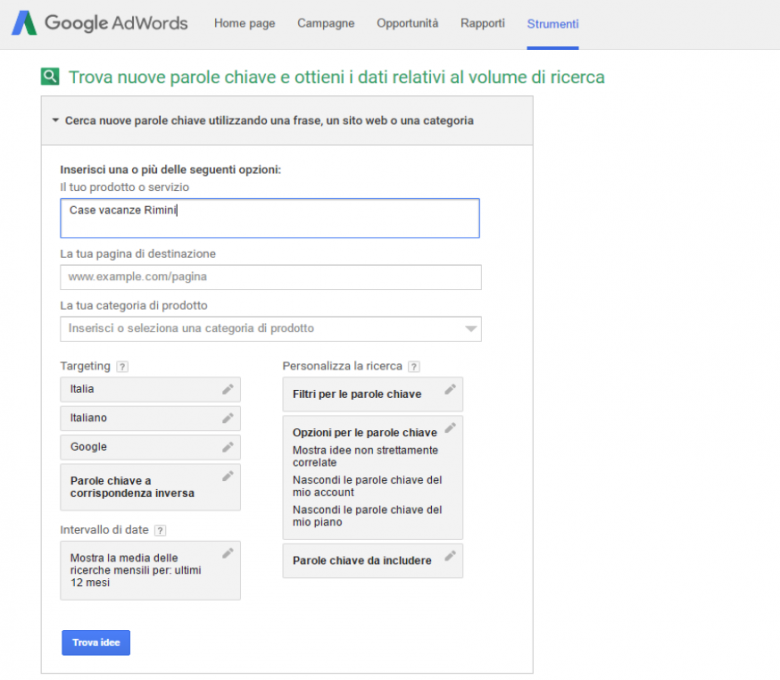Click Nascondi le parole chiave del mio account
This screenshot has width=780, height=680.
coord(367,486)
